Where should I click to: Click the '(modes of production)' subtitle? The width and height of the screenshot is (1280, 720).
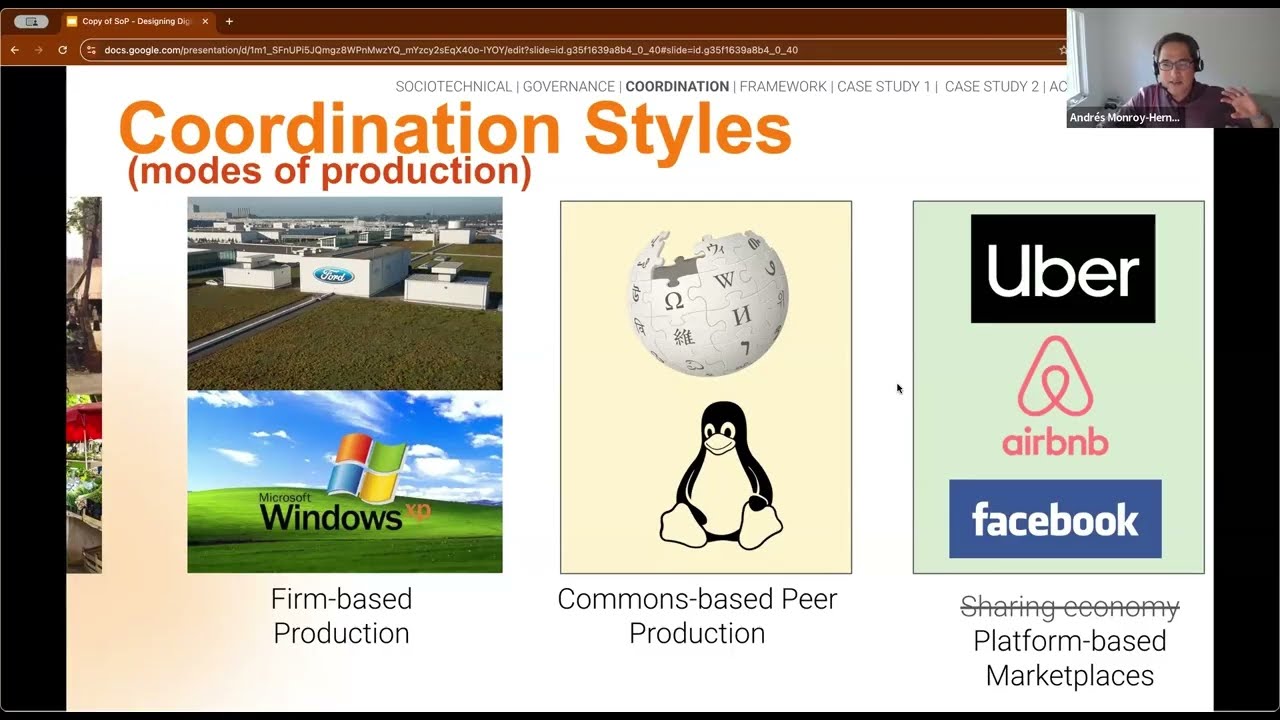pyautogui.click(x=329, y=171)
